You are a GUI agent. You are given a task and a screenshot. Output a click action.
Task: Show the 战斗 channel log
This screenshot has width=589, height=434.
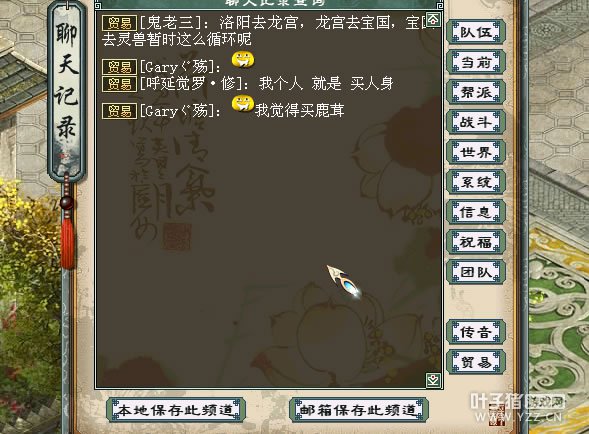[476, 122]
